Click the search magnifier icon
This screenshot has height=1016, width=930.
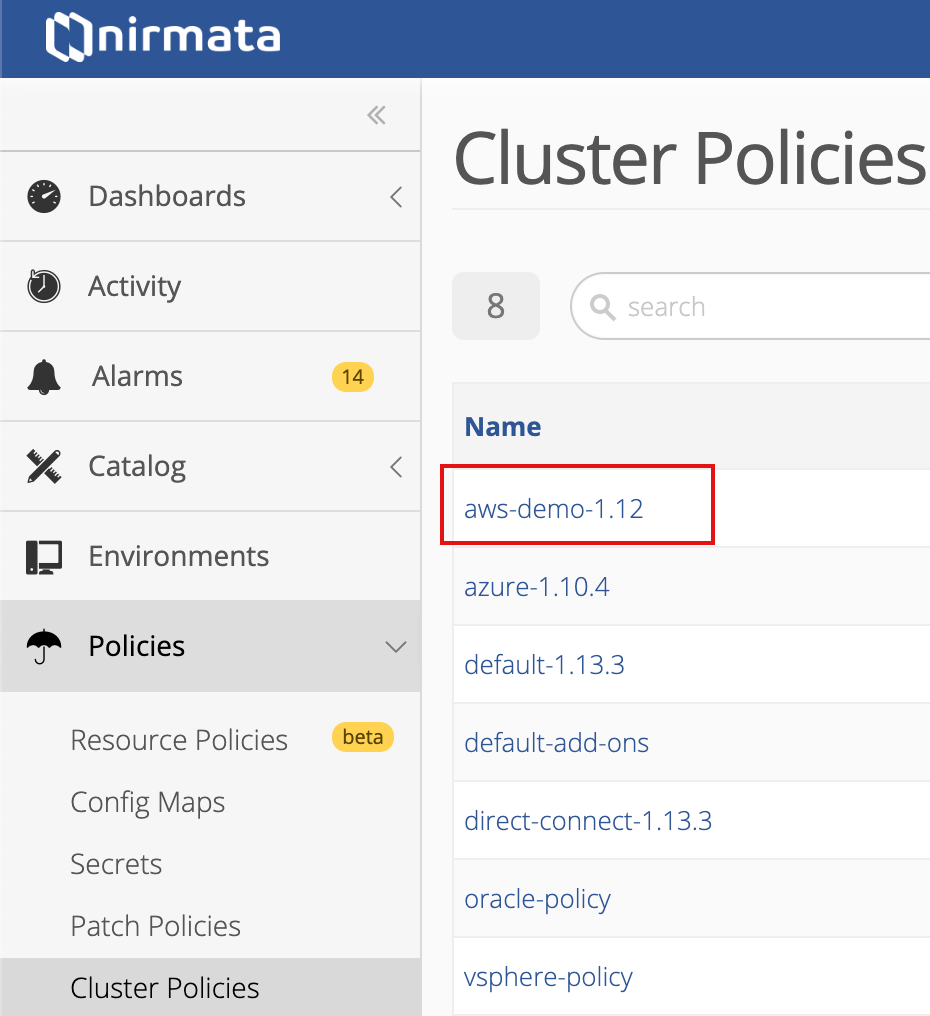603,307
